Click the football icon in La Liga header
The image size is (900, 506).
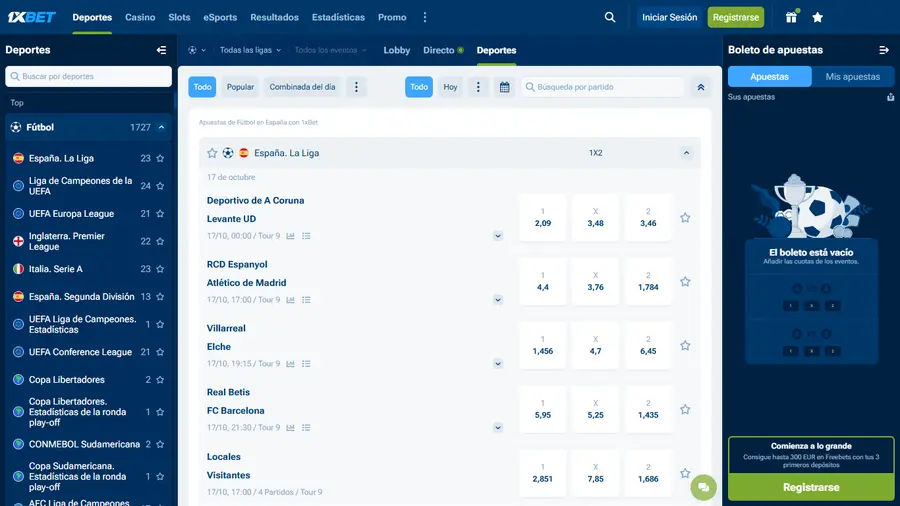tap(228, 153)
